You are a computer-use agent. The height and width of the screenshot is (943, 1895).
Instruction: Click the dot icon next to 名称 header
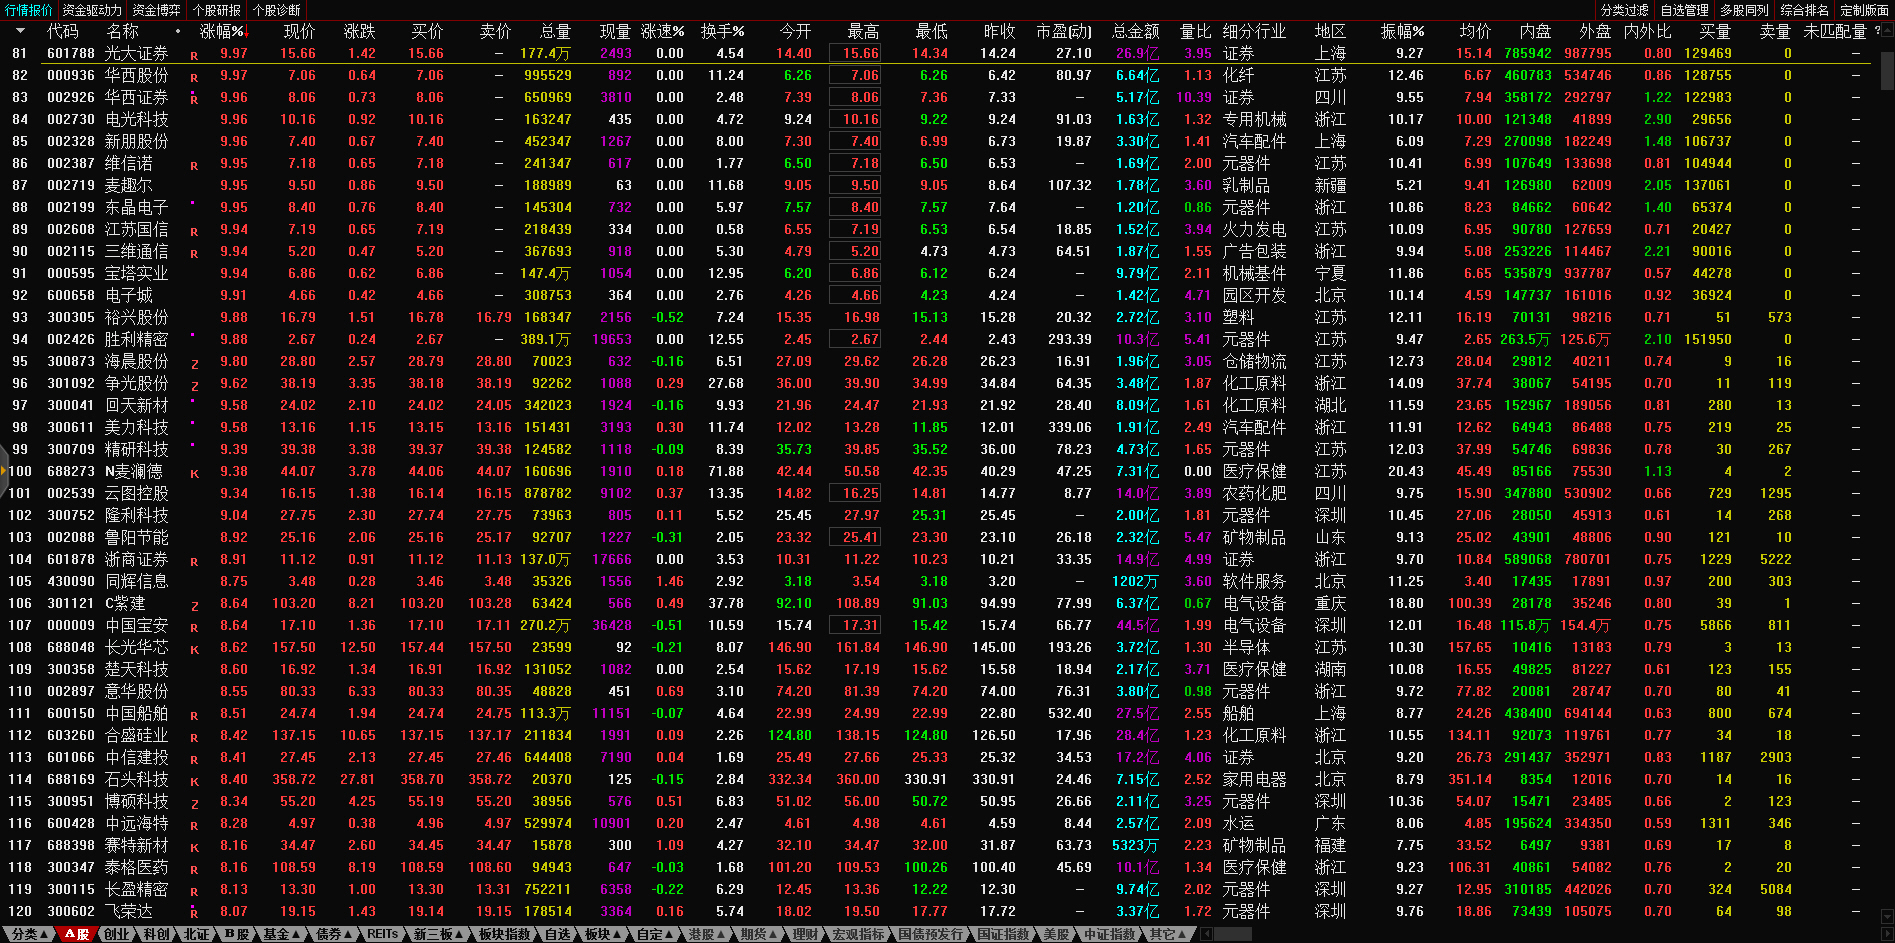(178, 31)
